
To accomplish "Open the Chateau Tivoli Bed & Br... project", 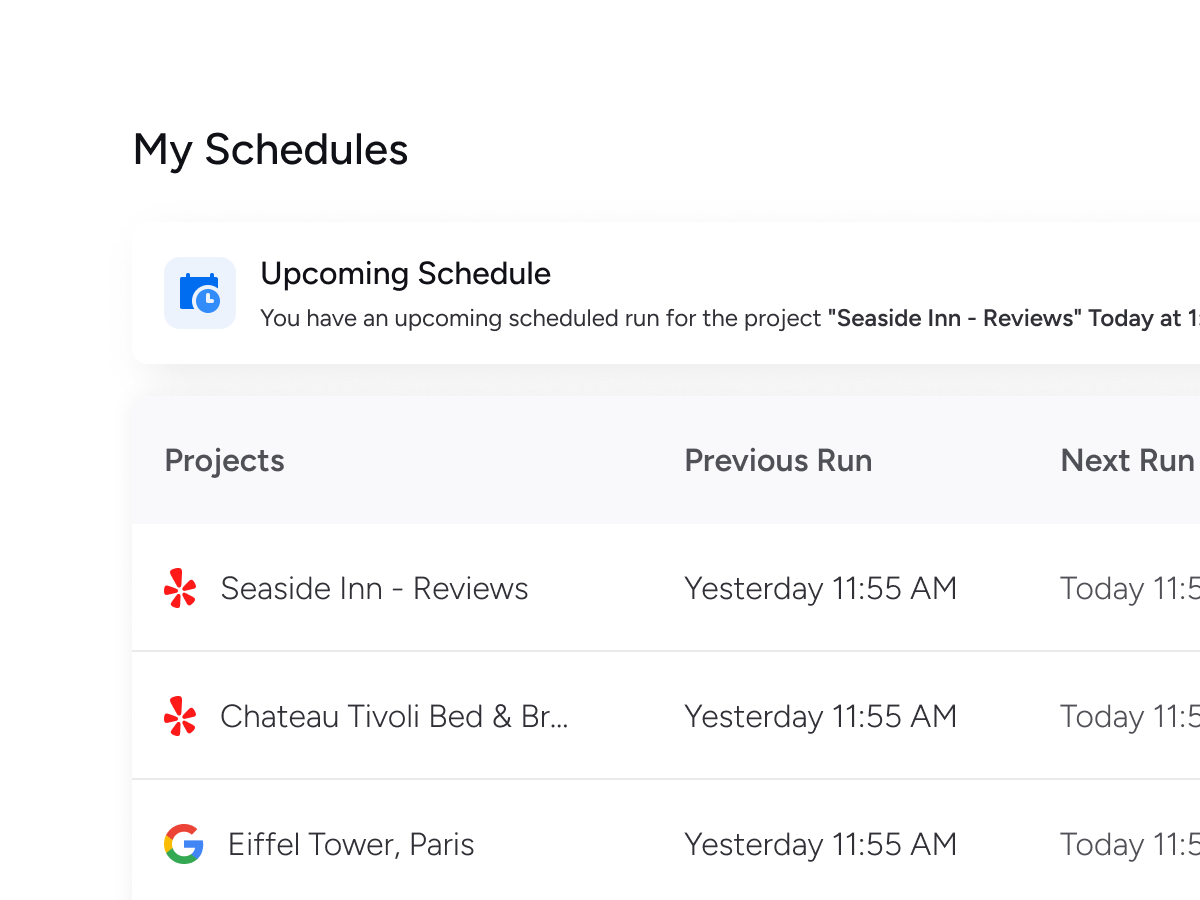I will 394,716.
